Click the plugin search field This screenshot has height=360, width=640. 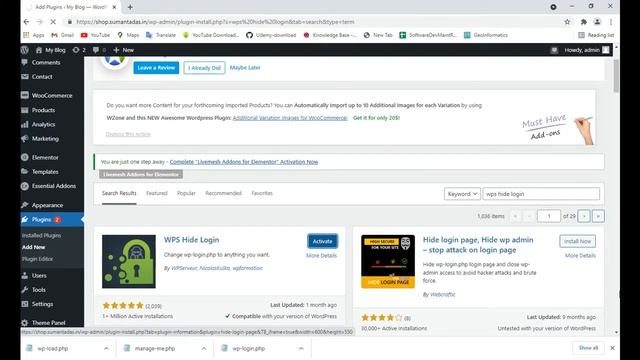coord(541,194)
